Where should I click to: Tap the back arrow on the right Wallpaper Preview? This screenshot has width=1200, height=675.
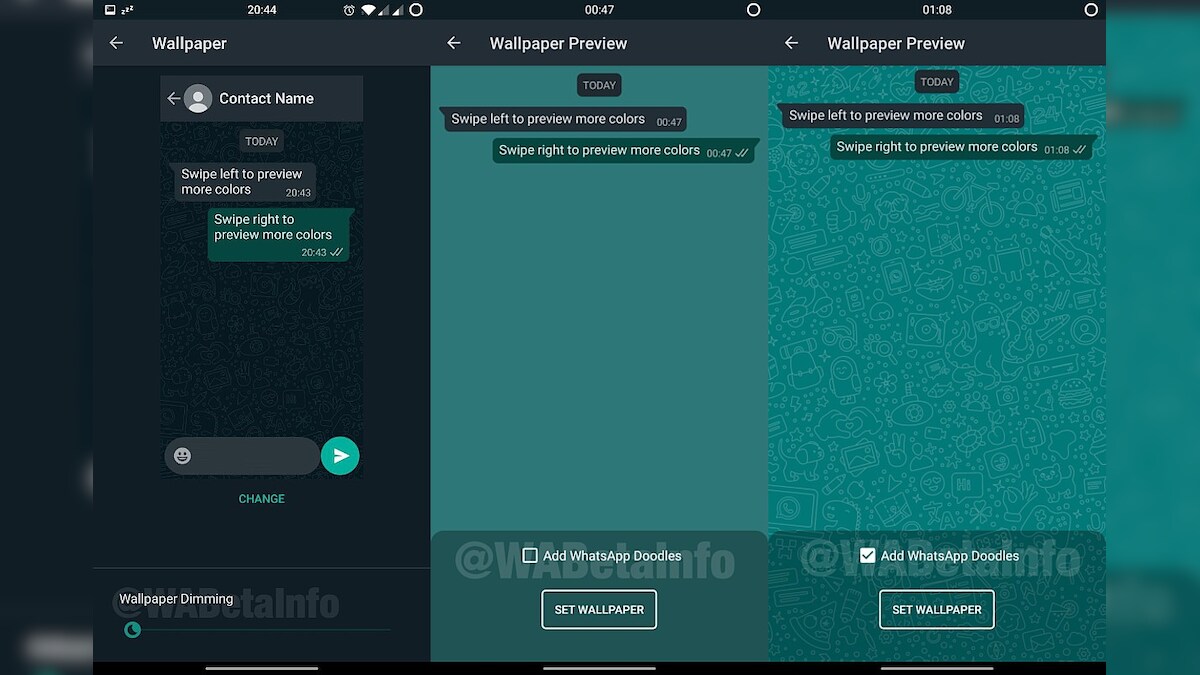[792, 43]
